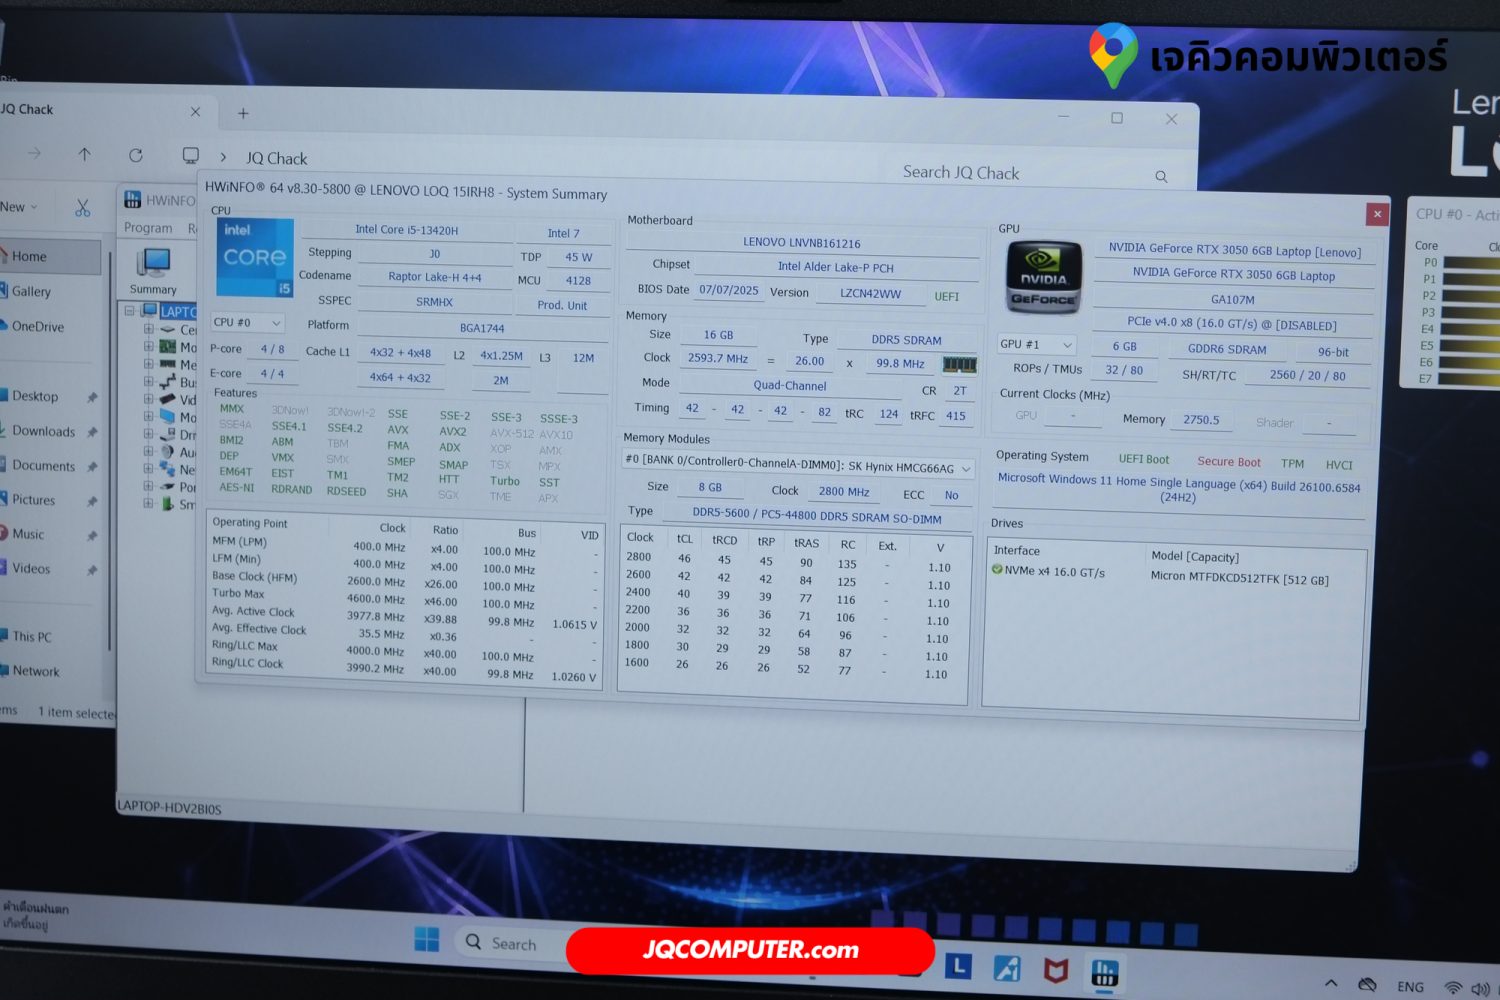1500x1000 pixels.
Task: Click the ENG language indicator
Action: (x=1411, y=987)
